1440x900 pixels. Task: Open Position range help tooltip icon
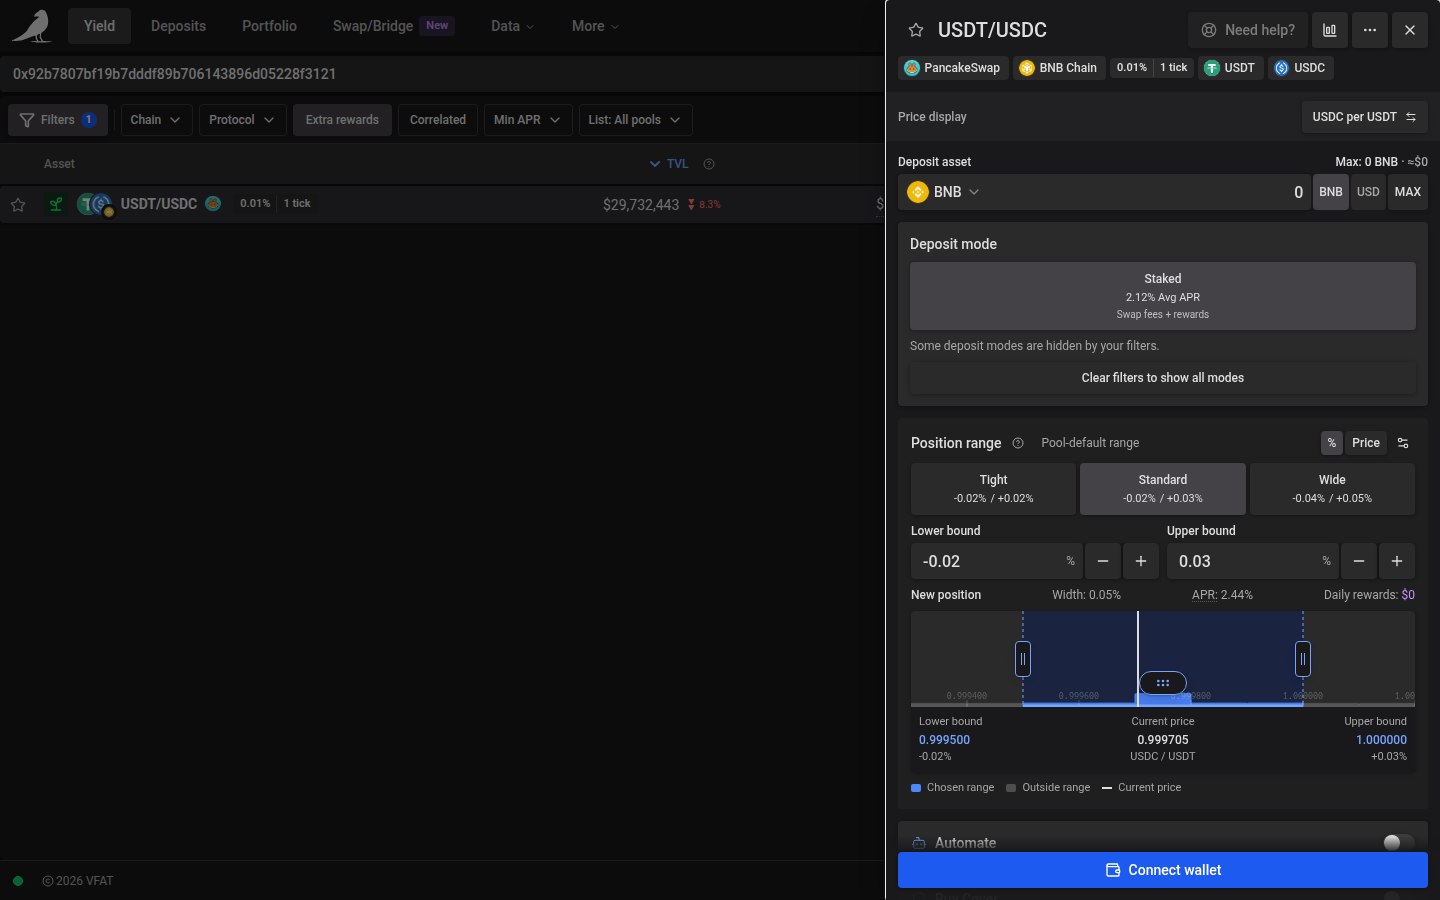(1018, 443)
